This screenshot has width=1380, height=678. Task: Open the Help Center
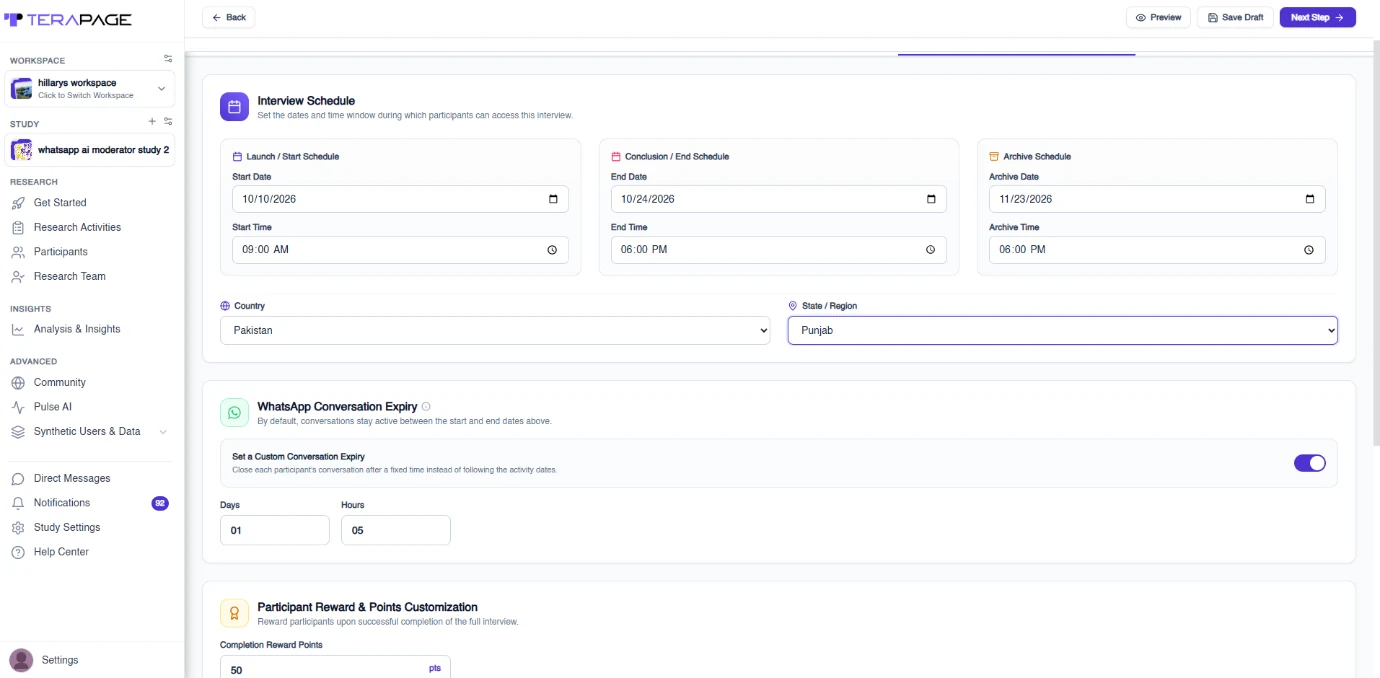[x=61, y=552]
